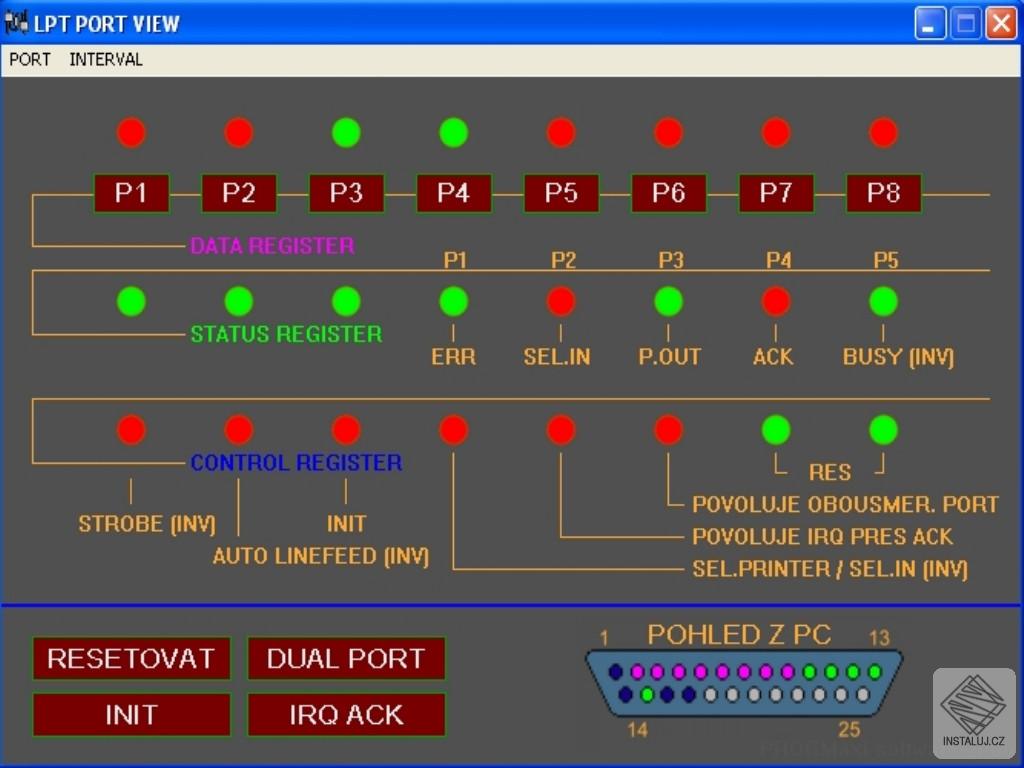Close the LPT PORT VIEW window
This screenshot has width=1024, height=768.
tap(1000, 24)
